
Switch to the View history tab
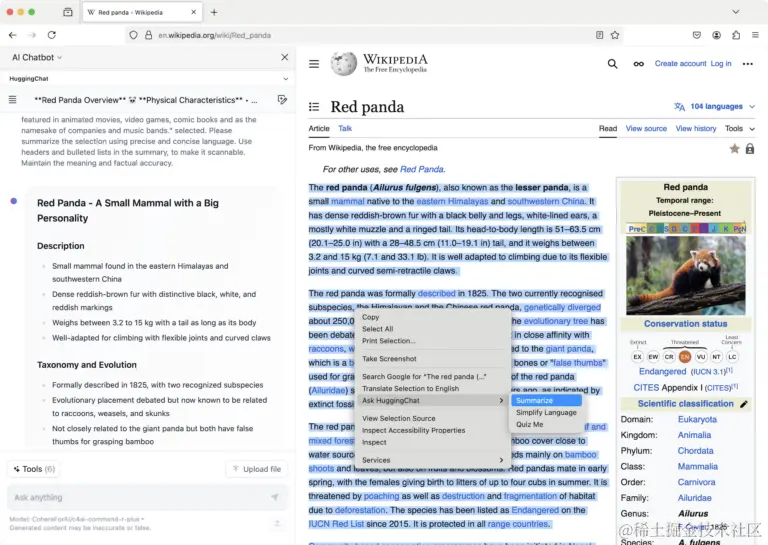point(696,128)
